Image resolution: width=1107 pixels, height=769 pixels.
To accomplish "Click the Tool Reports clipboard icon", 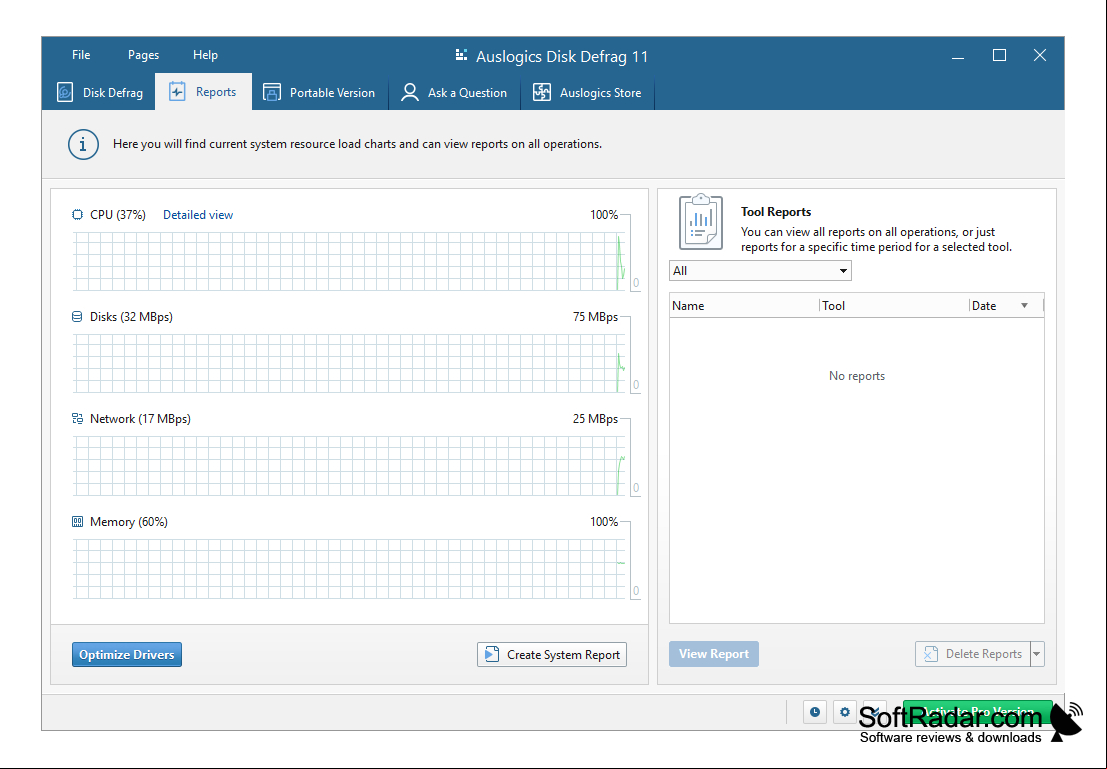I will [700, 222].
